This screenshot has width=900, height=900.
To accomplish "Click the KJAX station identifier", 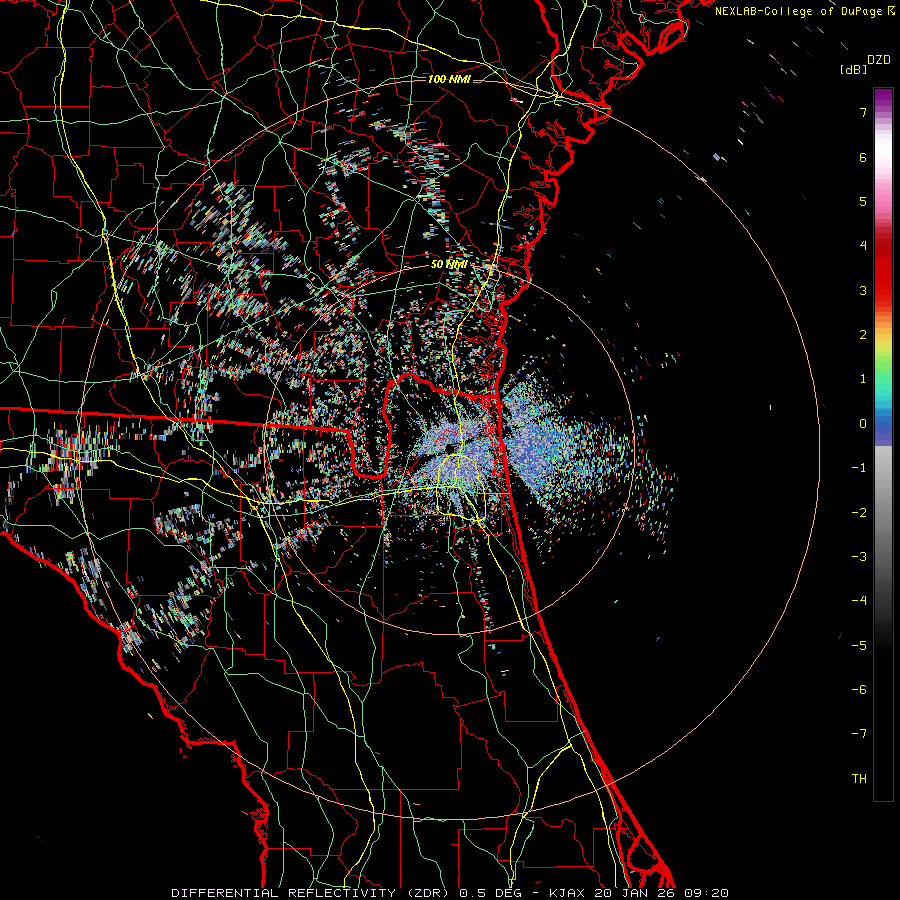I will coord(567,893).
